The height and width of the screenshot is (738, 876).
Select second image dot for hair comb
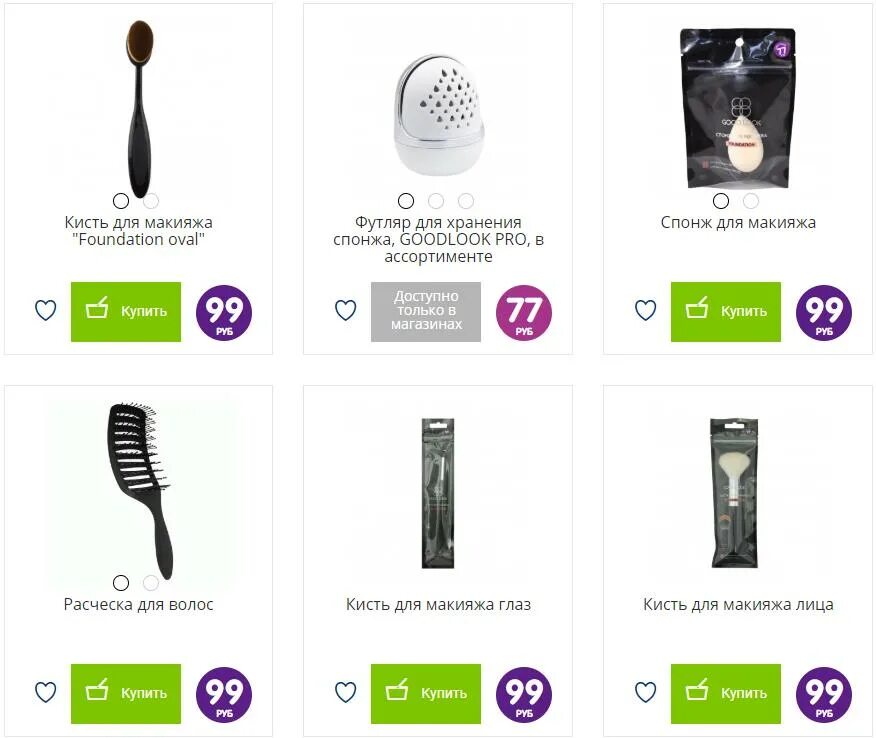(151, 583)
